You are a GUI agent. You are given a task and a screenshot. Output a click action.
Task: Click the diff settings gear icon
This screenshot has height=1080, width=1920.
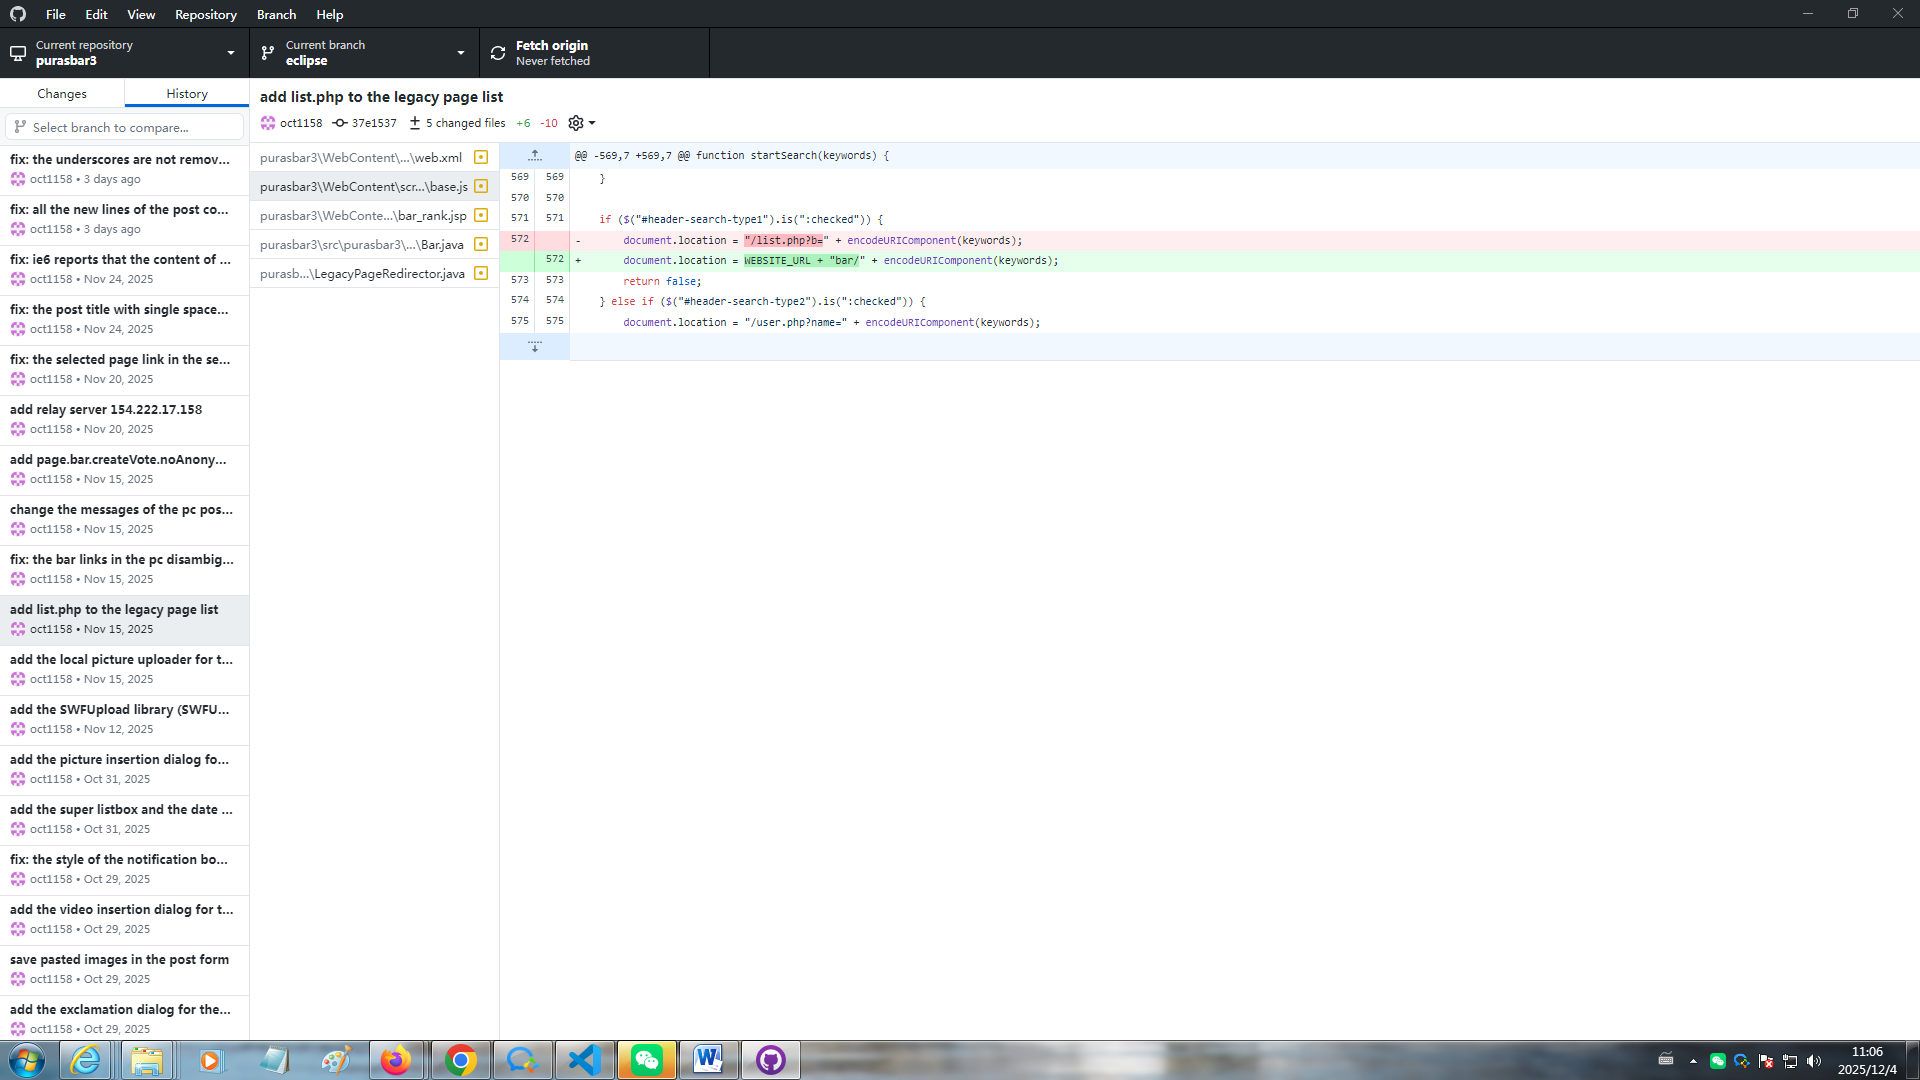(576, 123)
